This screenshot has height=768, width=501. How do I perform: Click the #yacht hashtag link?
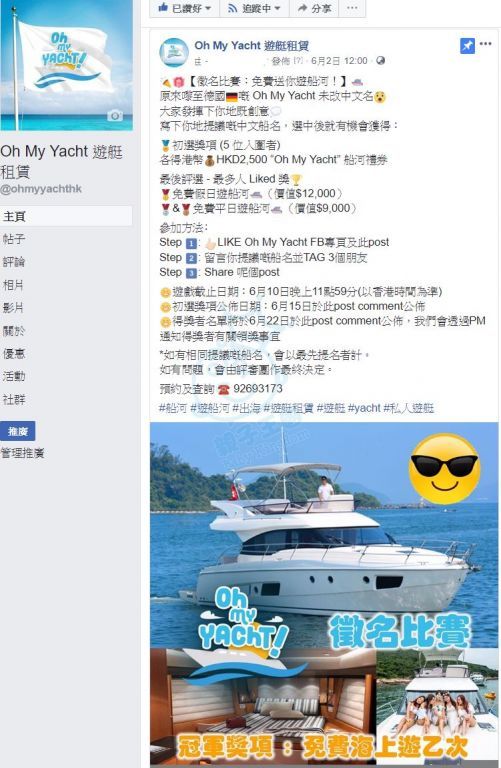point(364,408)
